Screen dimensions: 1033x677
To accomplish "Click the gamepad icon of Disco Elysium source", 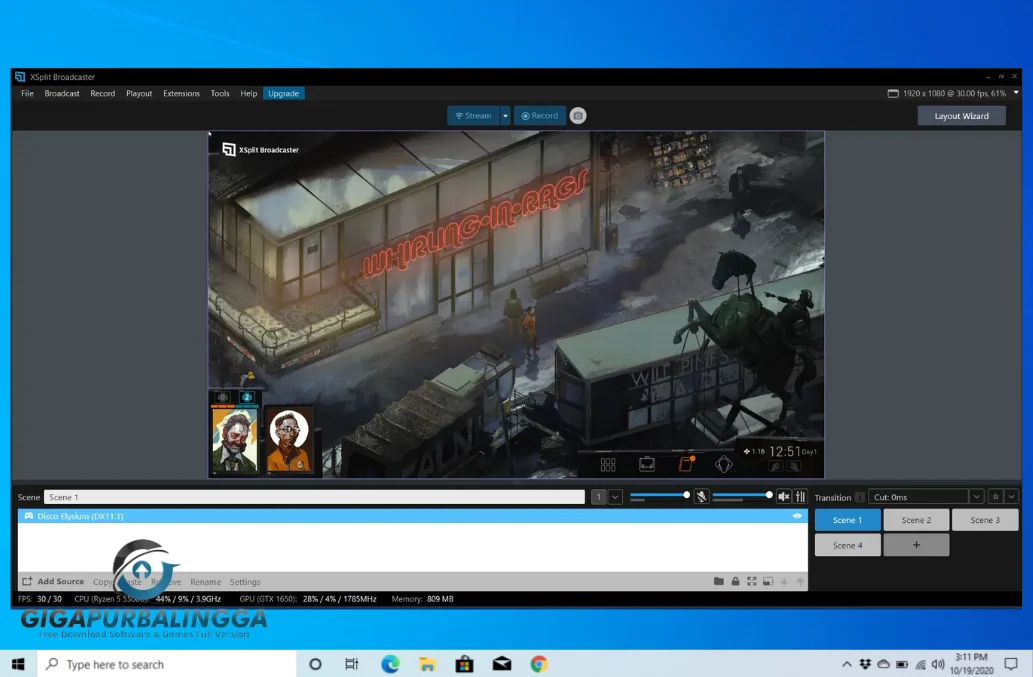I will pos(28,516).
